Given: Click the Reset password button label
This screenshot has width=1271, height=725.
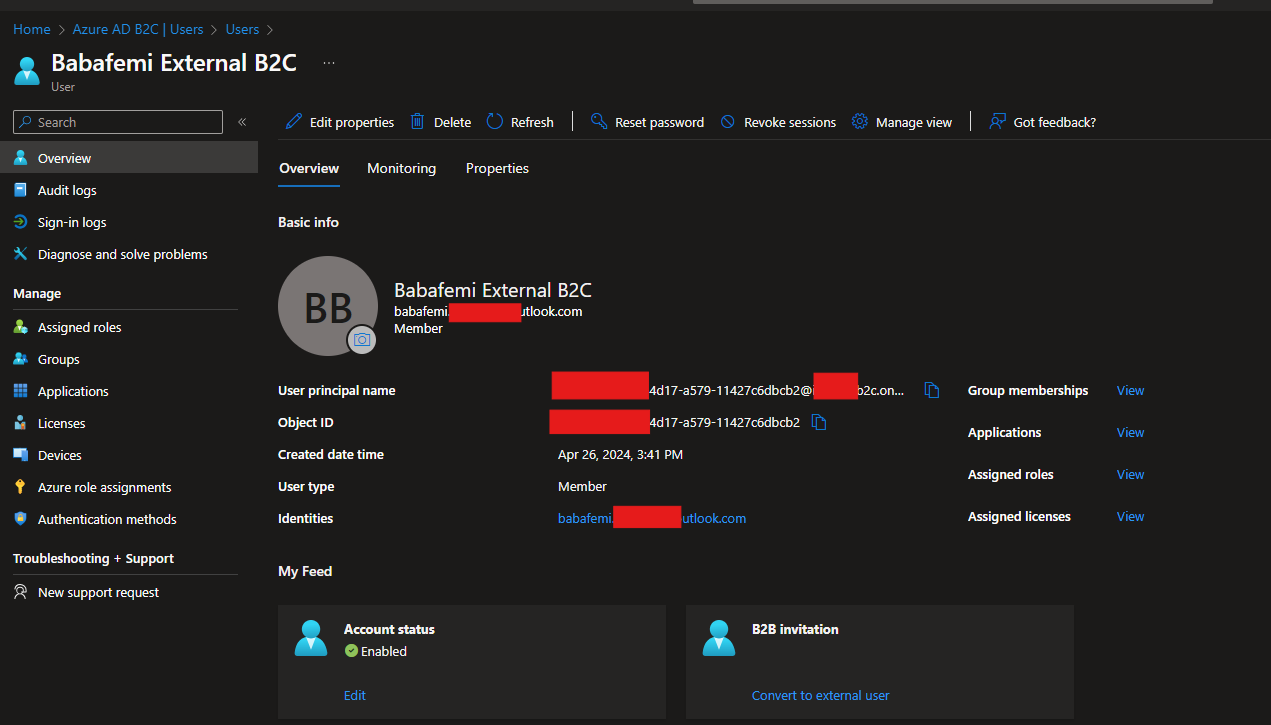Looking at the screenshot, I should (659, 122).
